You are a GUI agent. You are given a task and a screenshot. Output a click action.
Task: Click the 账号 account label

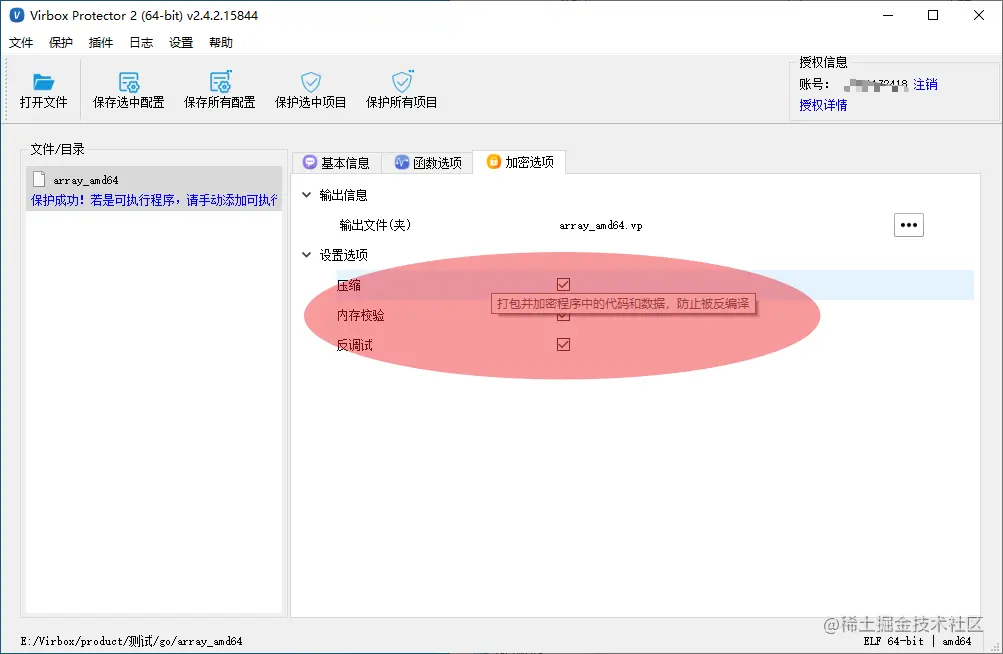[814, 84]
